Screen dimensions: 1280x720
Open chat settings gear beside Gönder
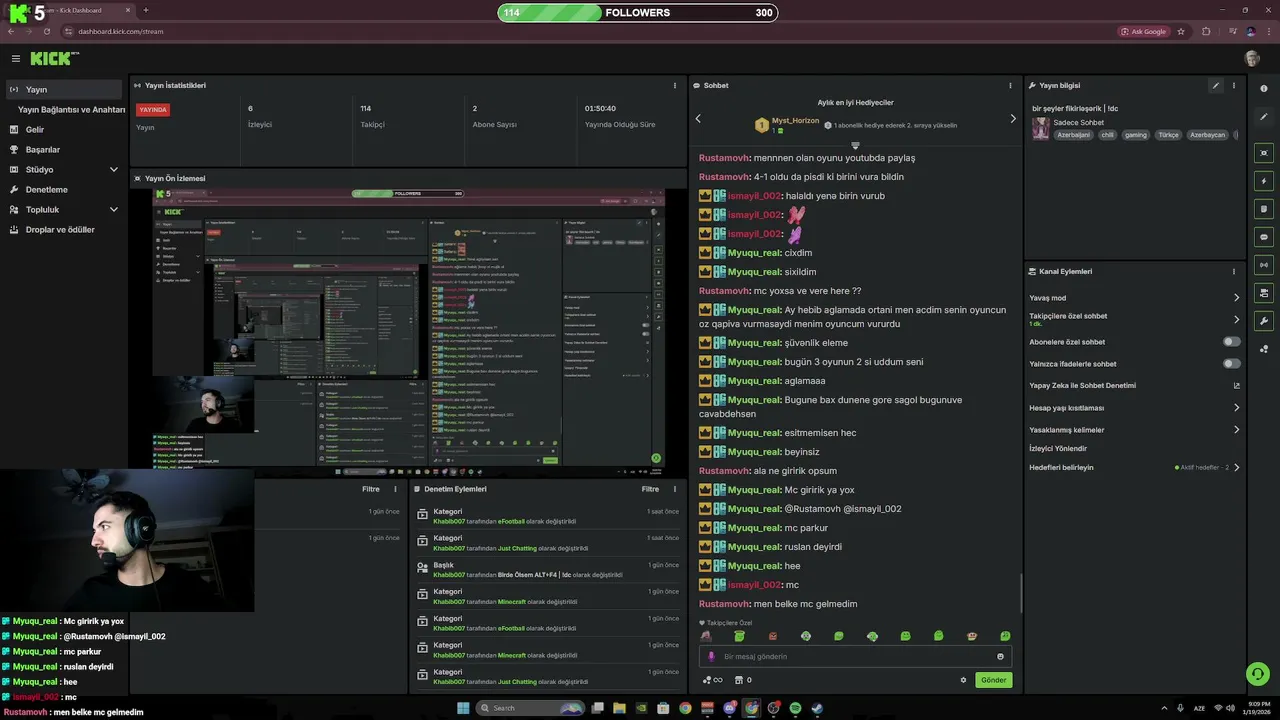[x=963, y=680]
